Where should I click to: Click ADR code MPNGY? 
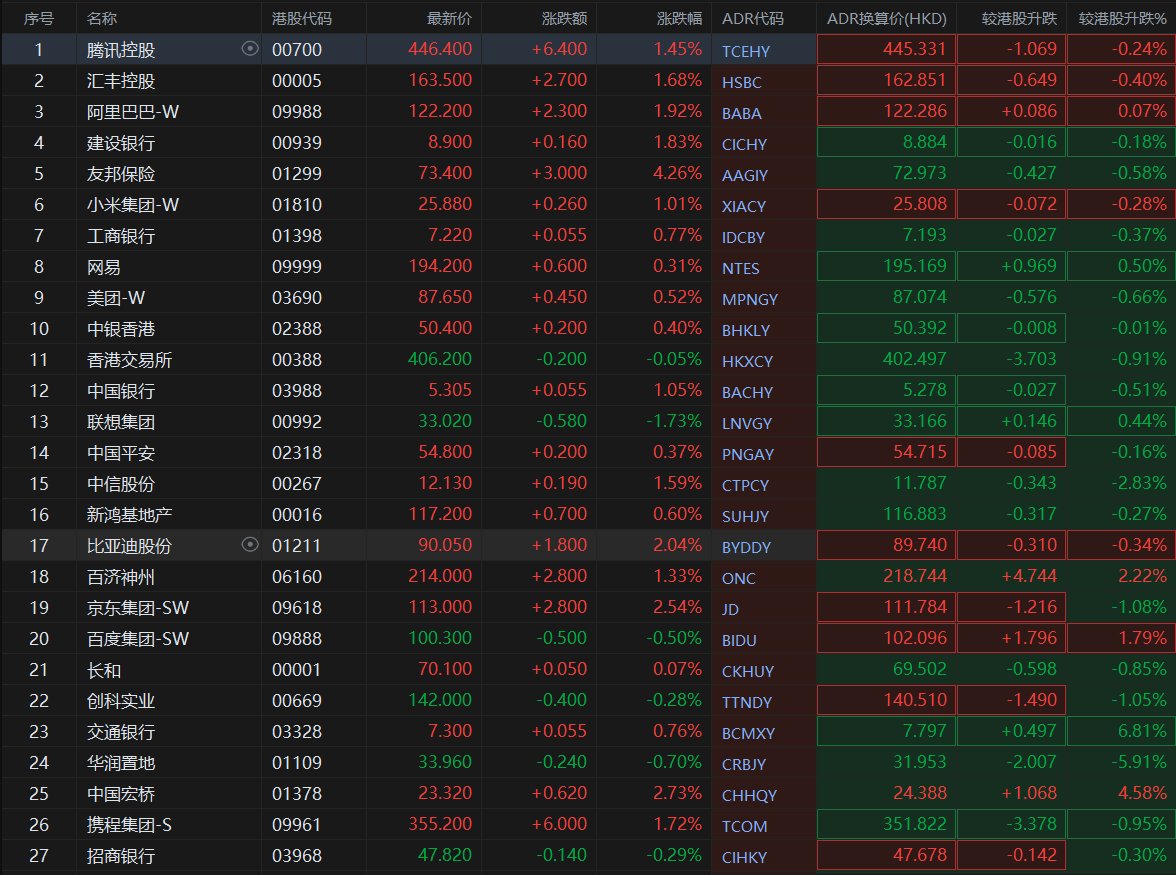[x=749, y=300]
